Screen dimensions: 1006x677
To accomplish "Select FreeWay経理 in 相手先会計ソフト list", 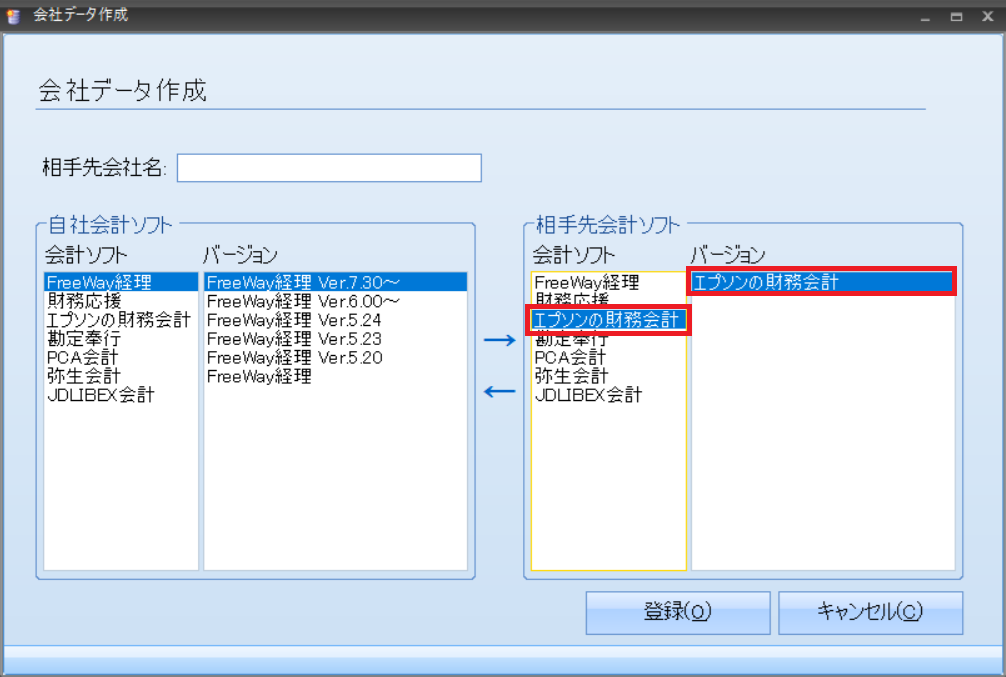I will pos(586,283).
